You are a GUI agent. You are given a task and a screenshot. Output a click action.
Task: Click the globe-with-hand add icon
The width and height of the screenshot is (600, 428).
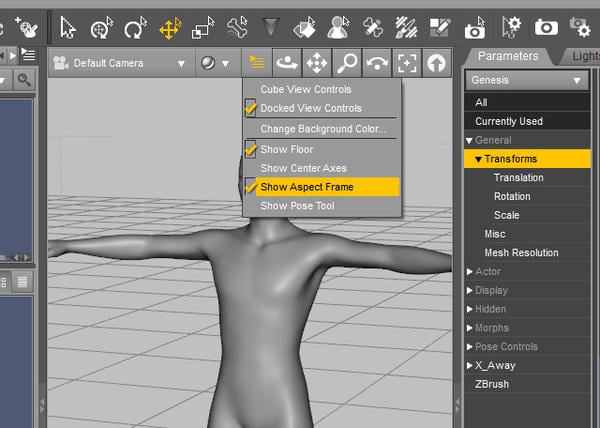(x=26, y=27)
